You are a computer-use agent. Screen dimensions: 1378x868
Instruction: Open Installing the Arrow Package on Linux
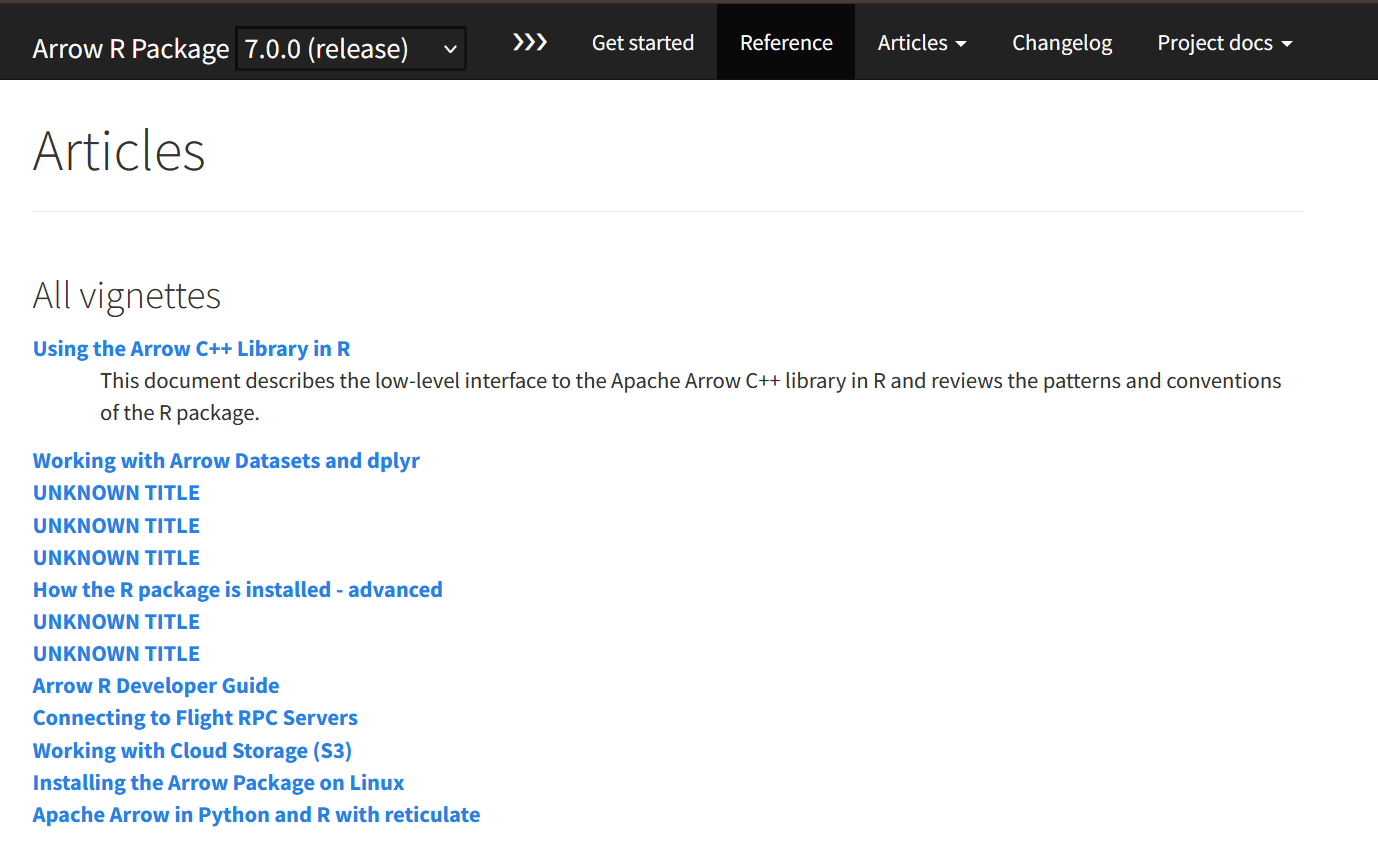point(219,783)
